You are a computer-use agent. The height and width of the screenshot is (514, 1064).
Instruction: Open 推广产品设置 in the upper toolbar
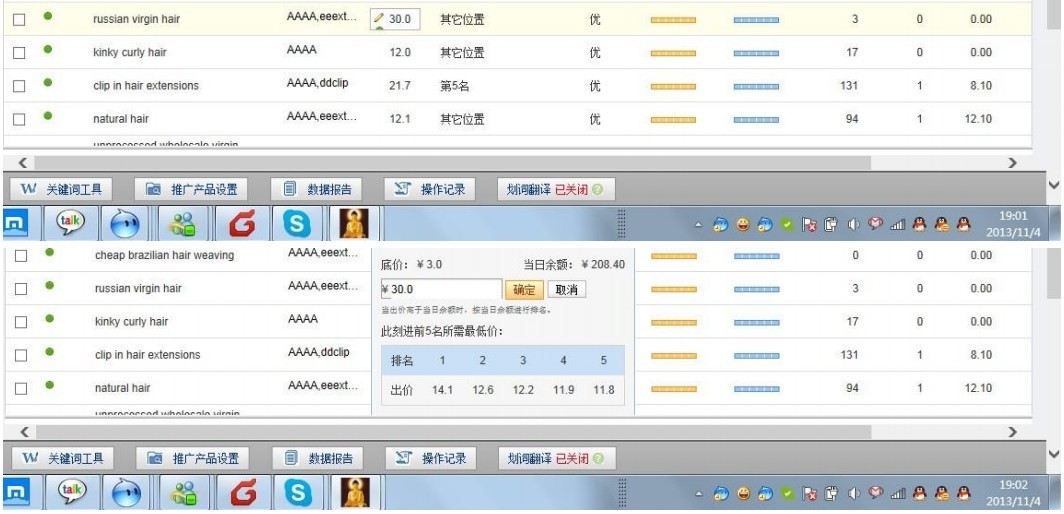point(191,189)
